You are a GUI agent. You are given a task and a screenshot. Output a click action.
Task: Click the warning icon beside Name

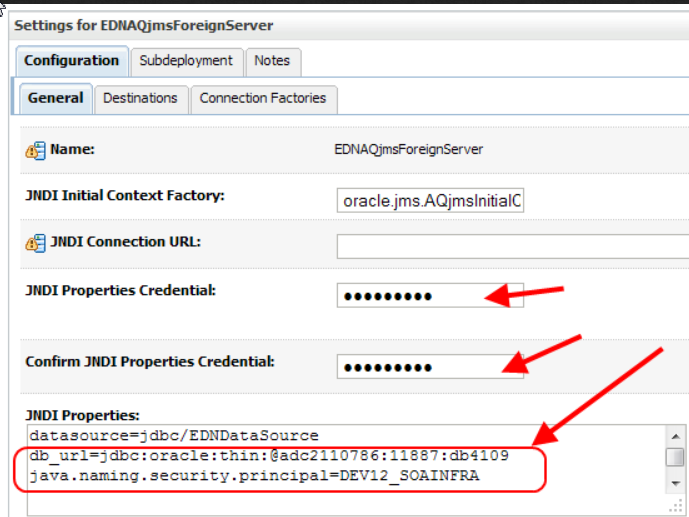(x=35, y=151)
